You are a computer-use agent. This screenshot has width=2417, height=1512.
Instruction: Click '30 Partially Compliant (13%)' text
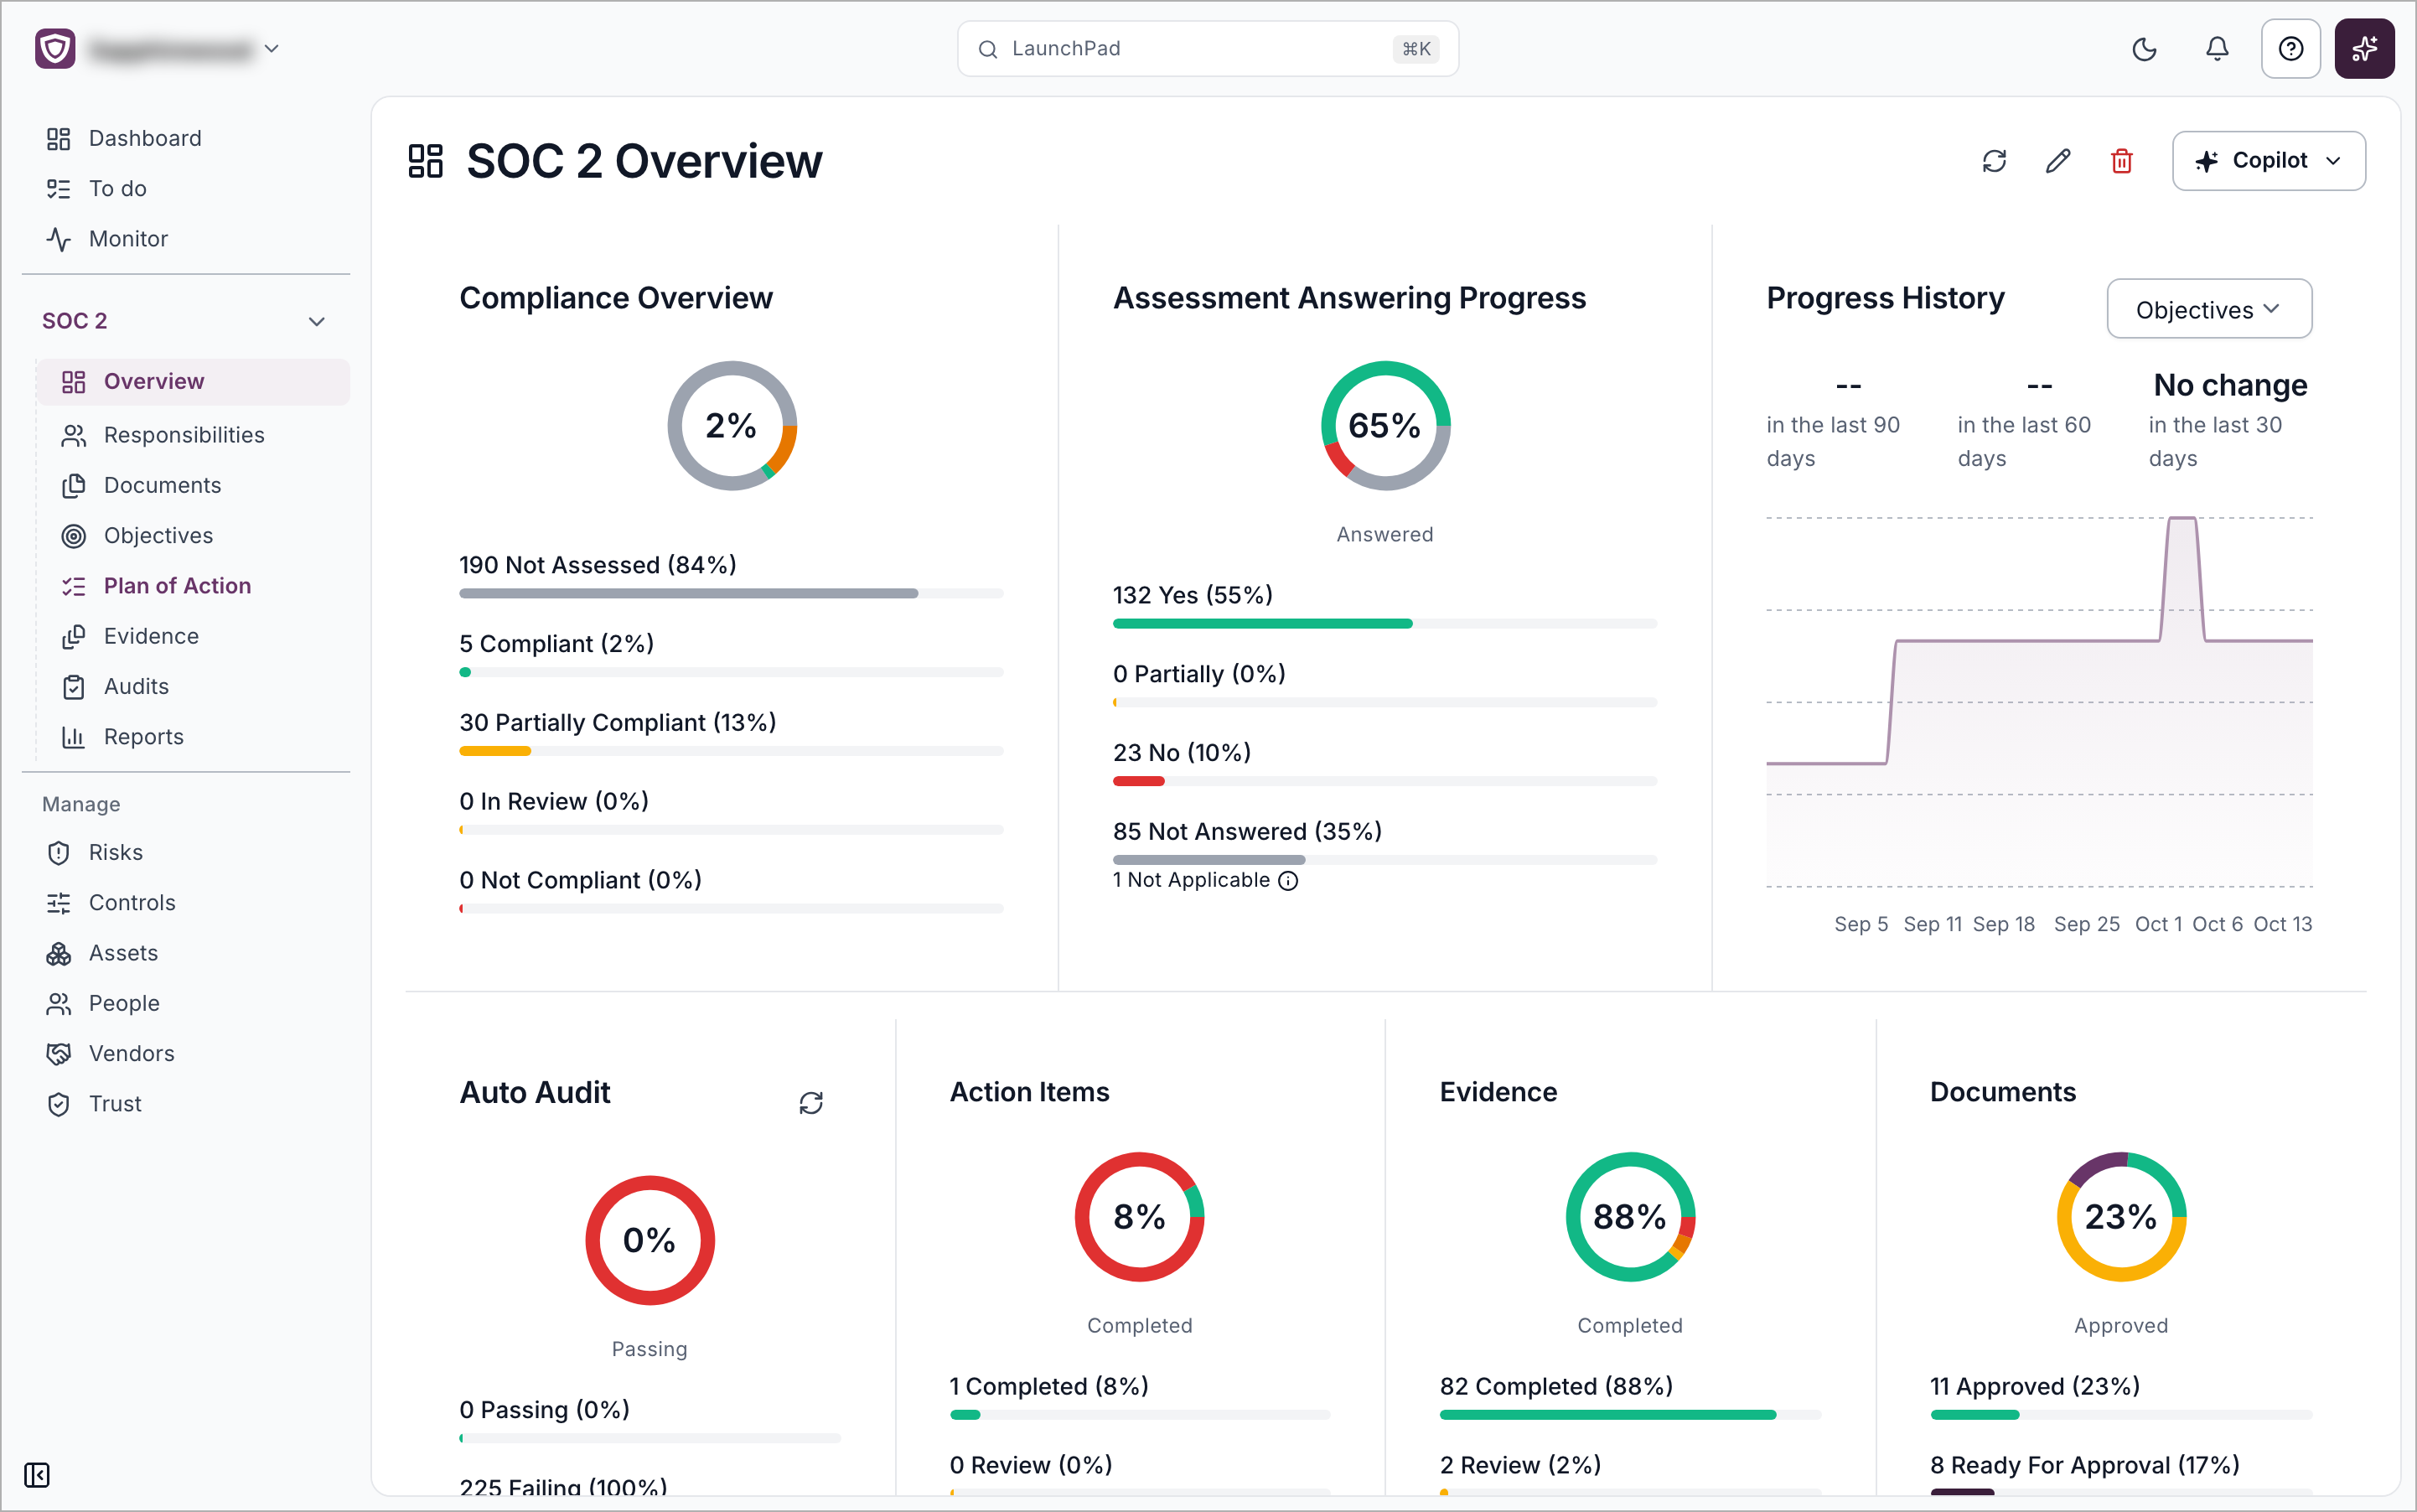point(618,723)
